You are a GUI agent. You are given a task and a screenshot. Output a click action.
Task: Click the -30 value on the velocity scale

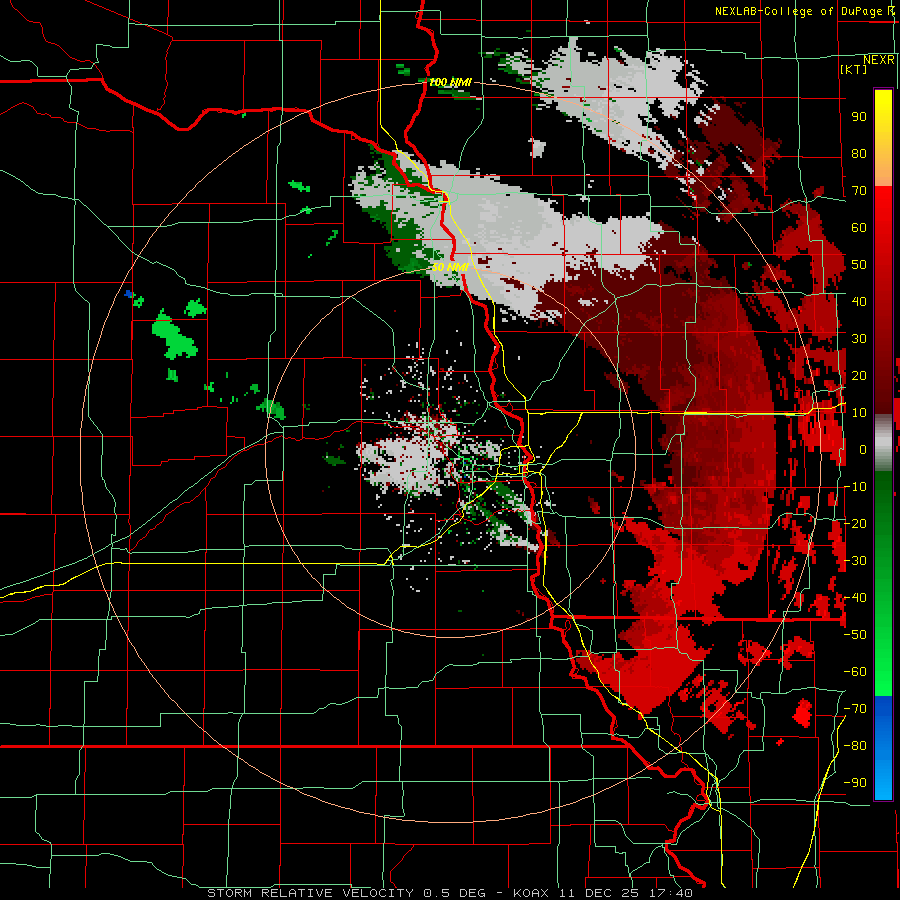[855, 561]
